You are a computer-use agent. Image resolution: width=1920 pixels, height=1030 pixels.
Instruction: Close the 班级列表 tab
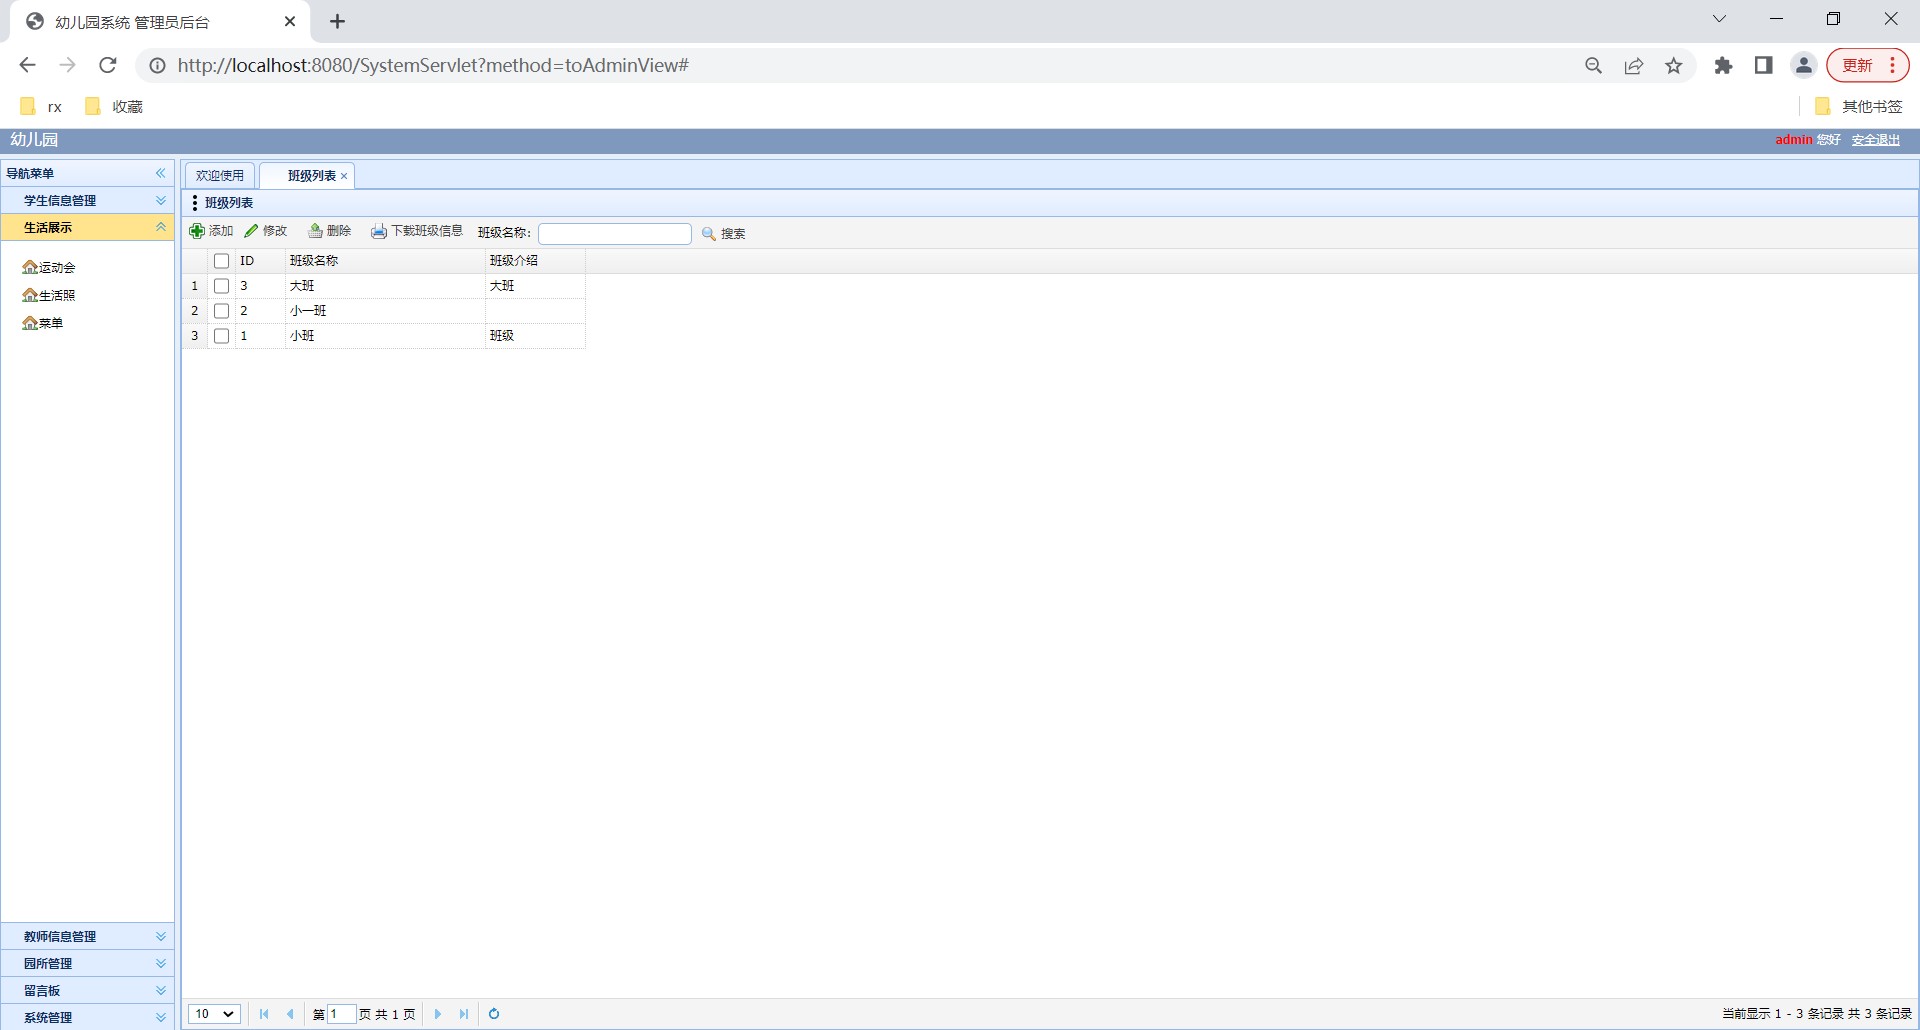click(x=344, y=176)
